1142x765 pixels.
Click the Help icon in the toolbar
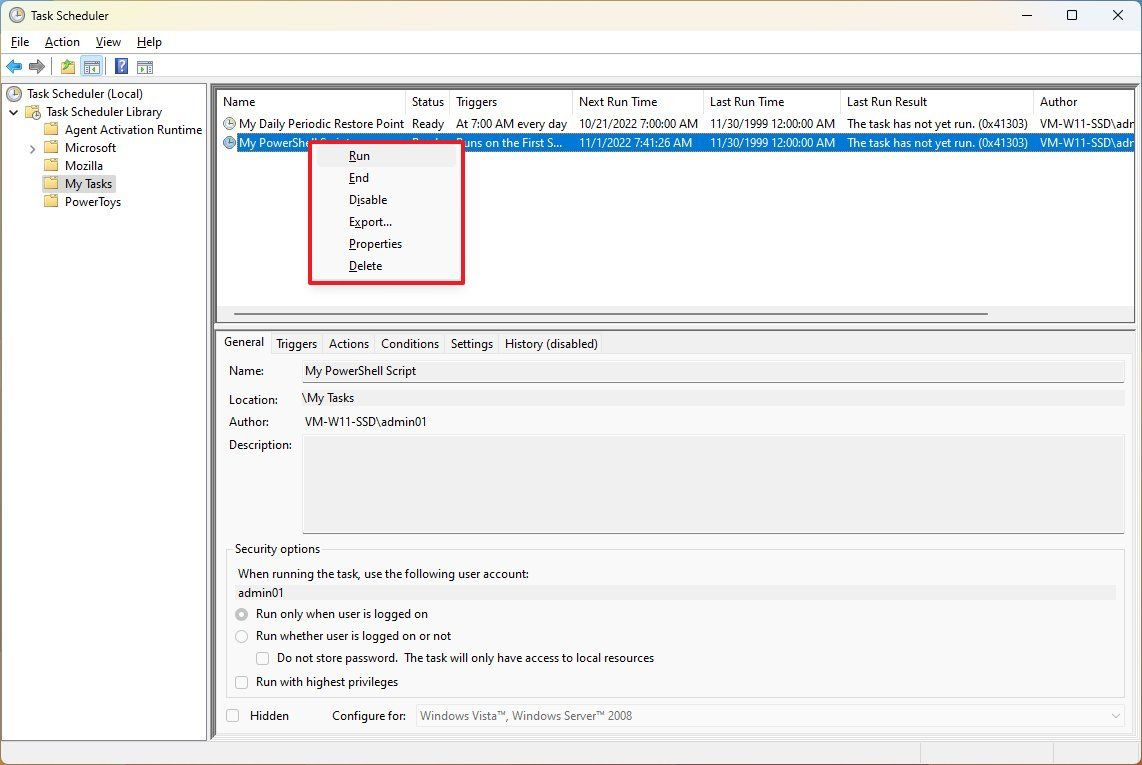[121, 66]
